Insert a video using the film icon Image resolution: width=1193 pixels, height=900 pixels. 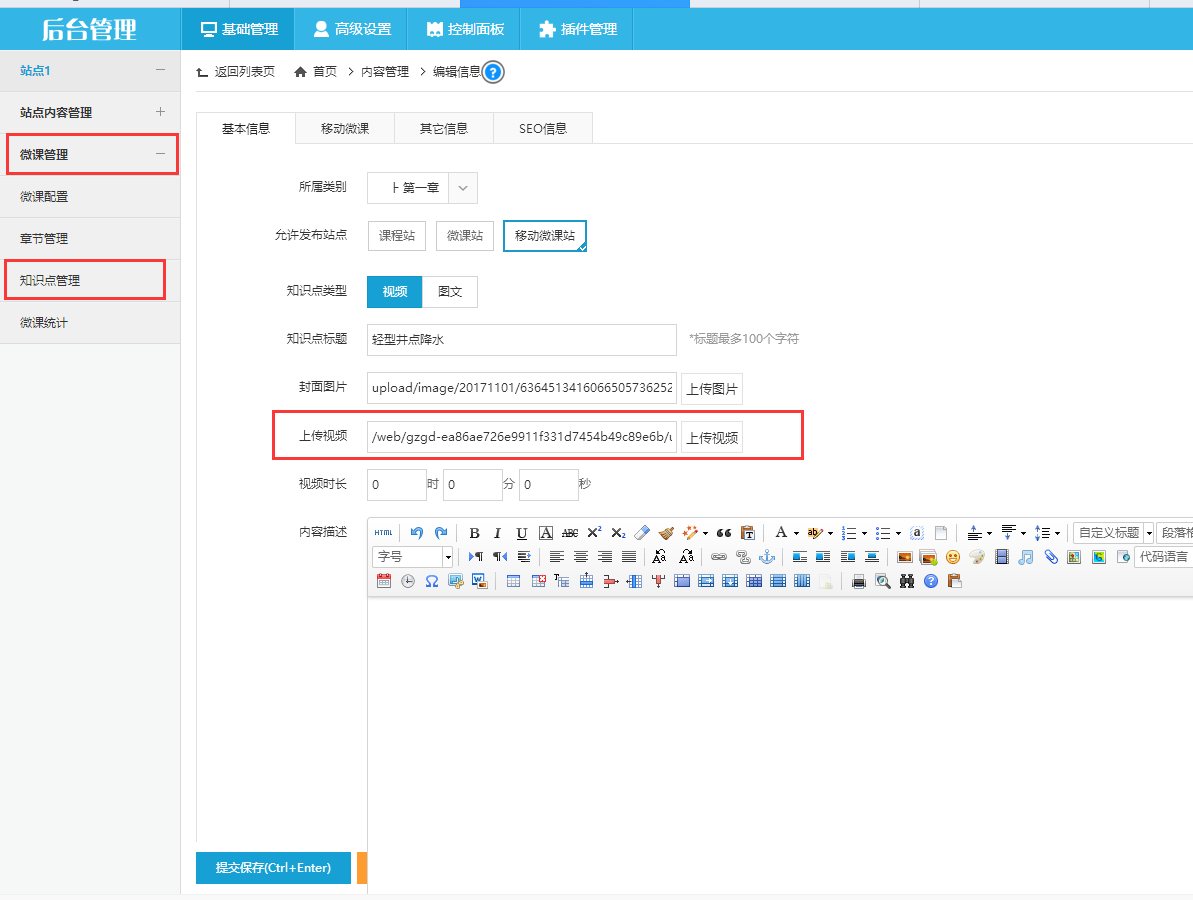click(x=1001, y=557)
